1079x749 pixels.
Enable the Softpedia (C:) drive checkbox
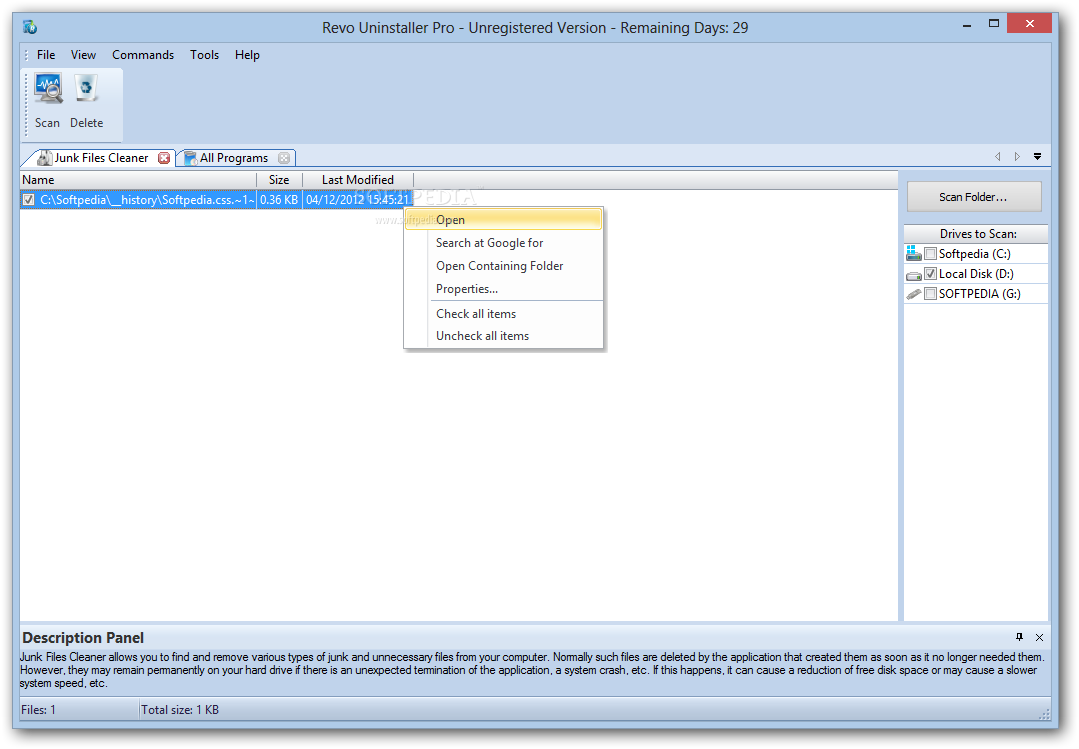[930, 253]
